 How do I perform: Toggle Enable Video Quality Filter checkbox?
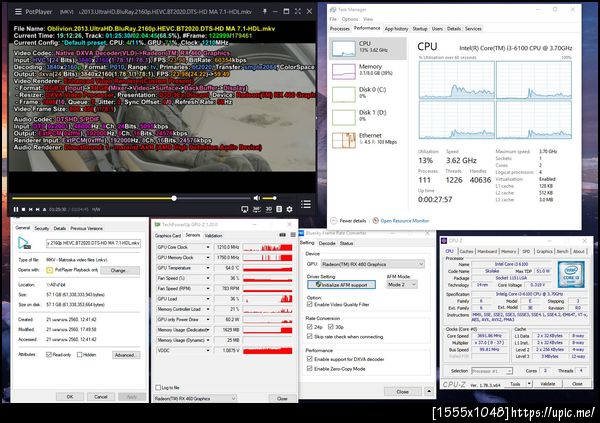pos(310,305)
